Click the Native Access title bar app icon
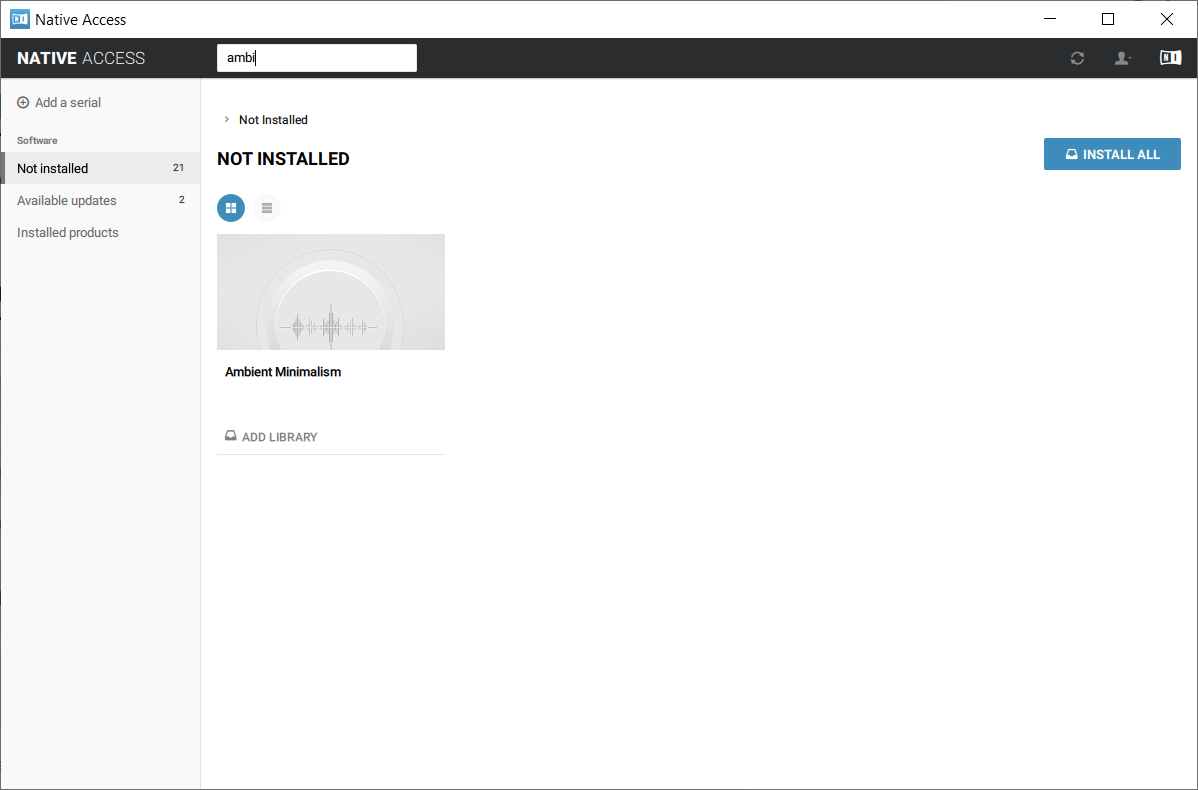 (x=20, y=19)
